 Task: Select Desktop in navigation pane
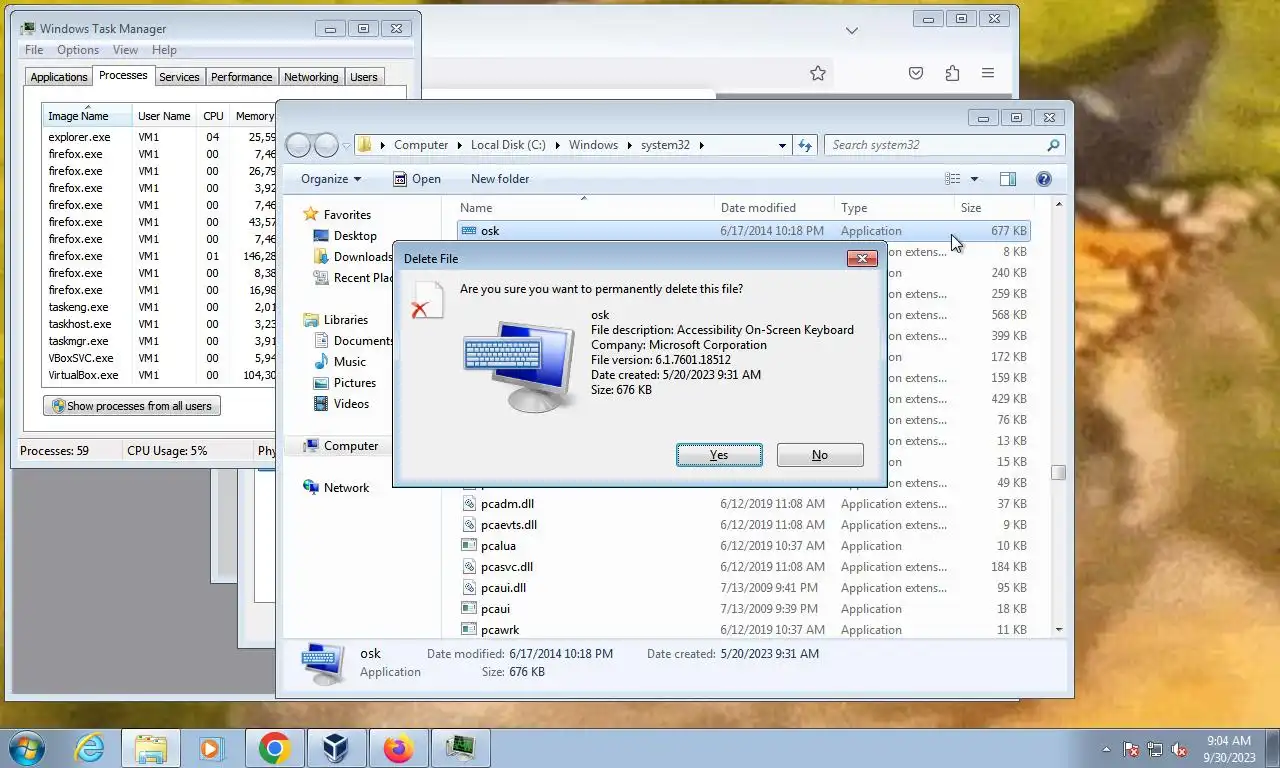tap(355, 236)
